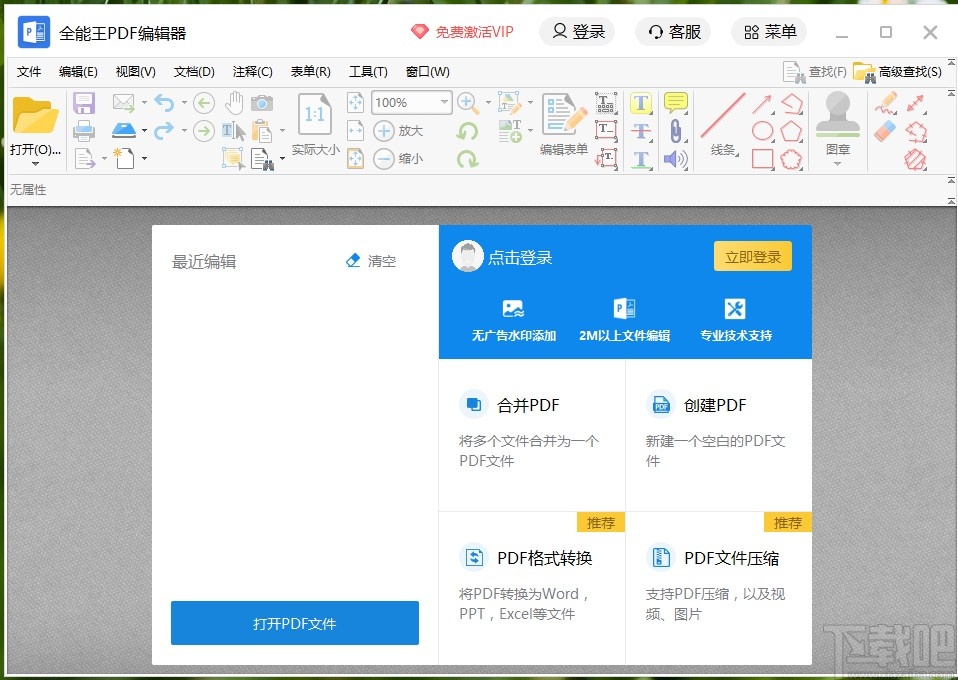Click the 客服 button

point(673,32)
